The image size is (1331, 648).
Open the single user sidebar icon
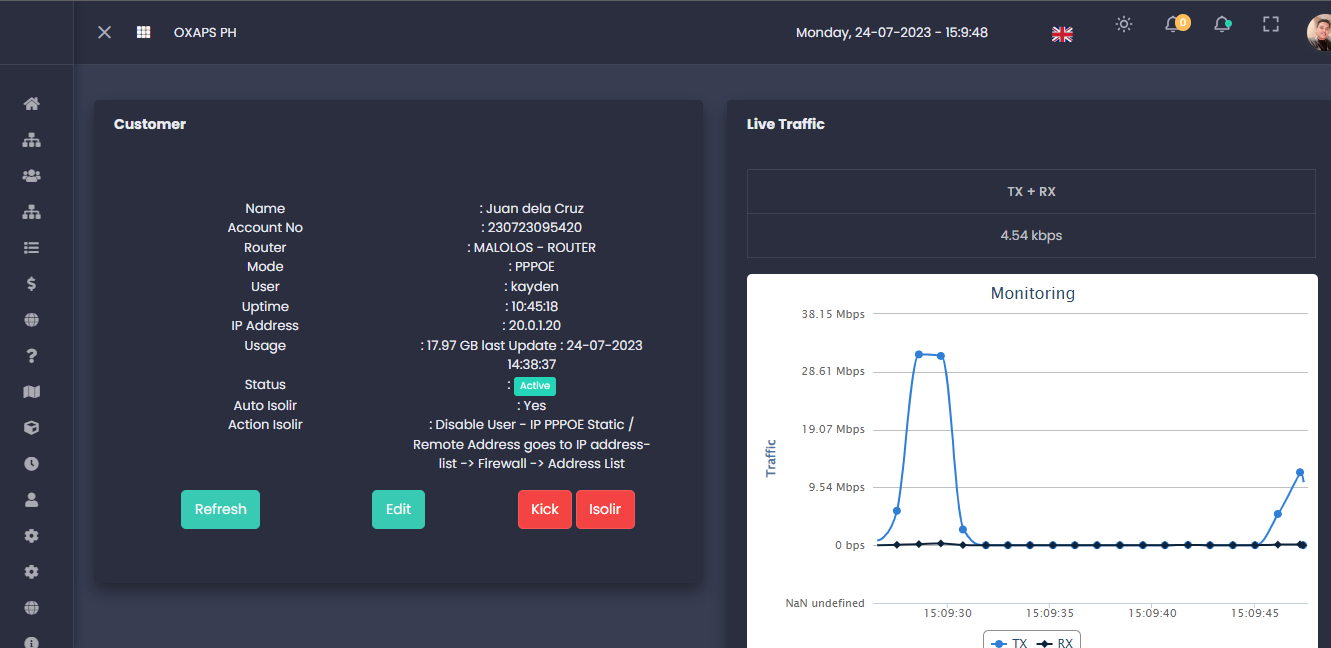(31, 499)
